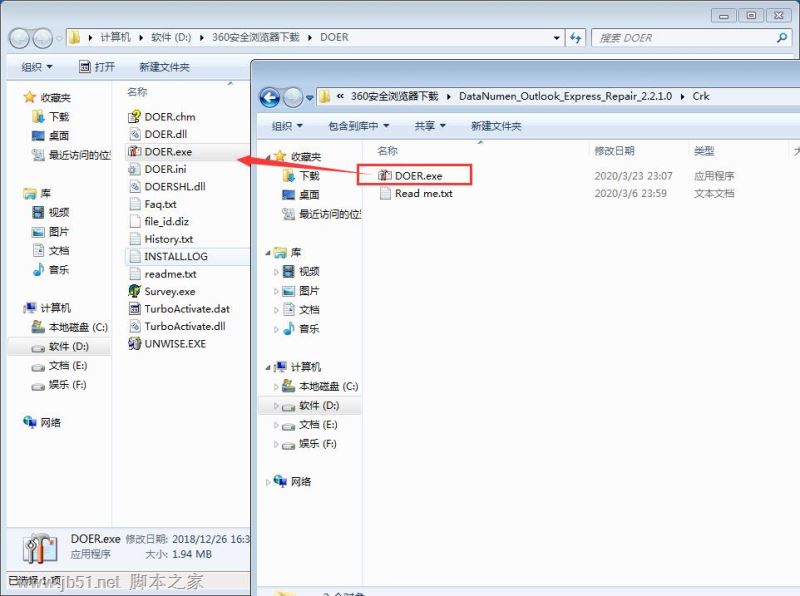Select the DOERSHL.dll file icon
Screen dimensions: 800x596
[134, 187]
